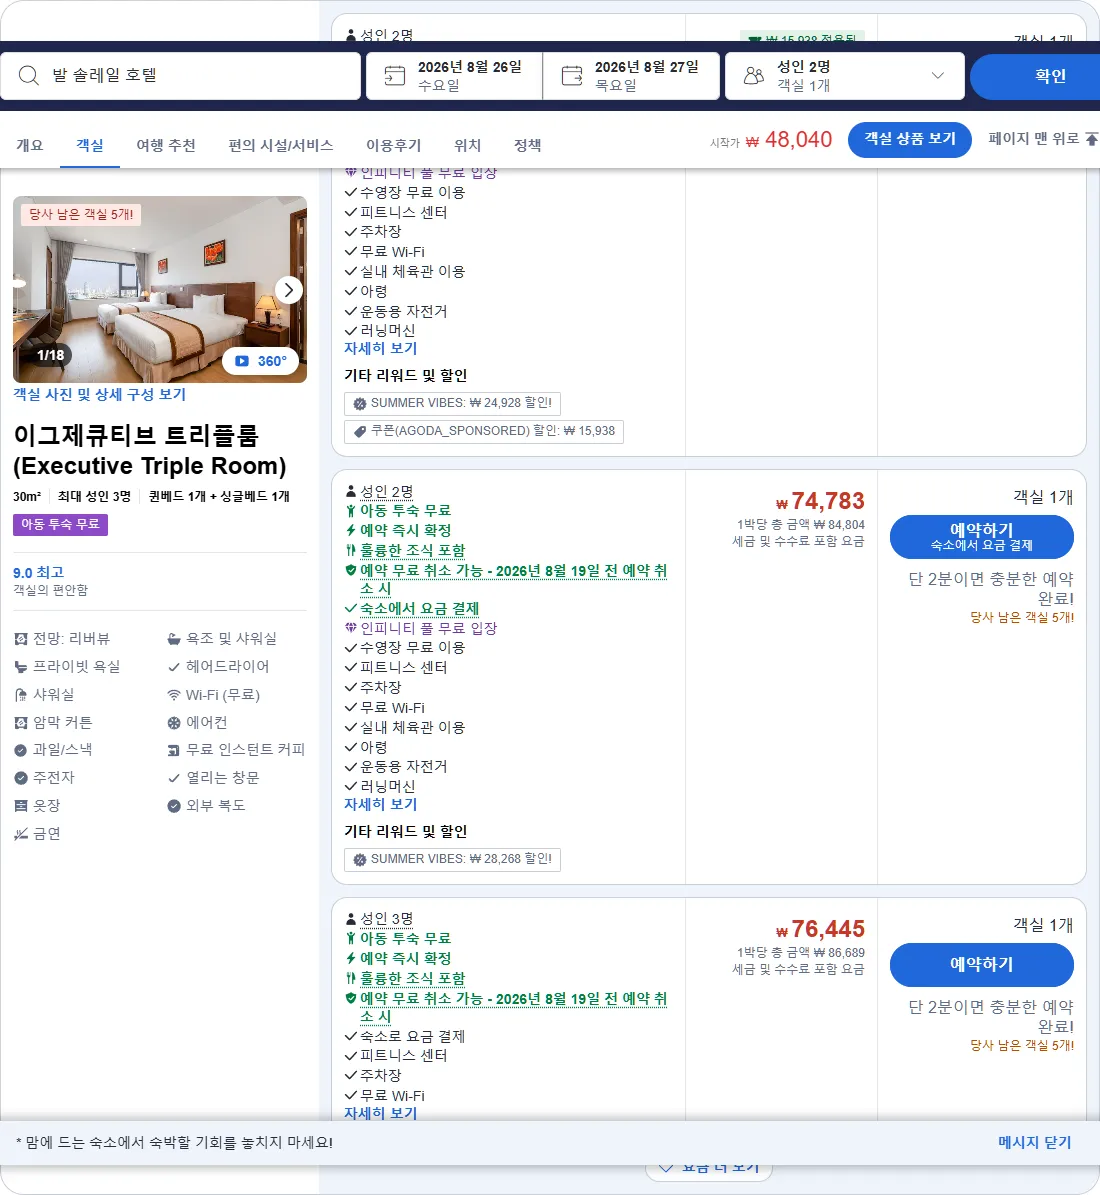1100x1195 pixels.
Task: Click the check-out calendar icon
Action: [572, 75]
